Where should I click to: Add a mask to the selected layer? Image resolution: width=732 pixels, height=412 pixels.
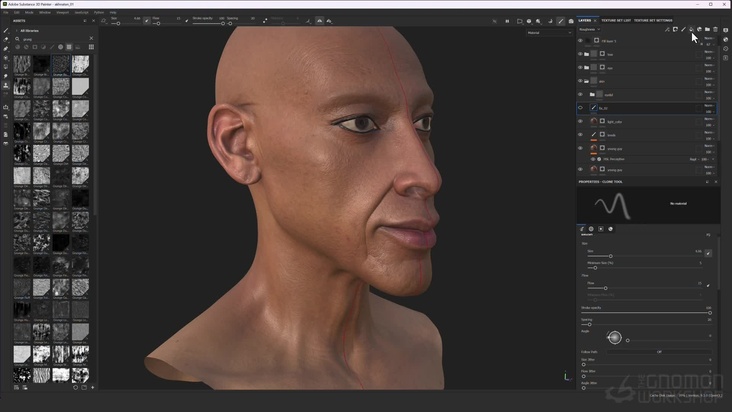click(675, 29)
